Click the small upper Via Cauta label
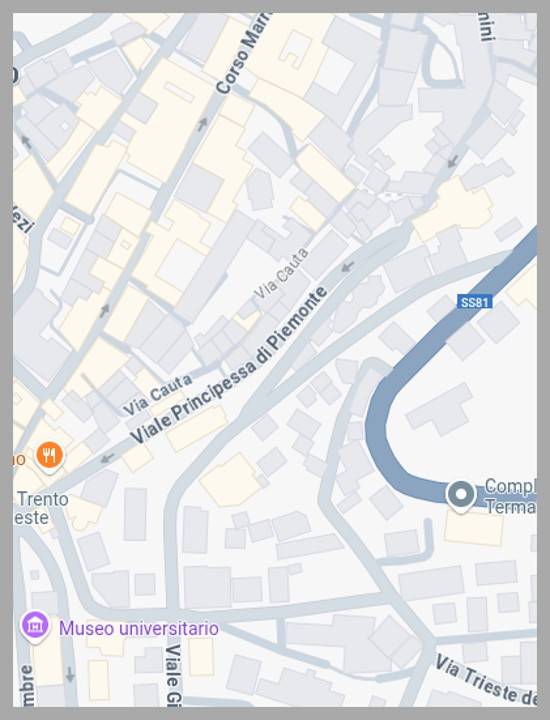550x720 pixels. coord(281,274)
